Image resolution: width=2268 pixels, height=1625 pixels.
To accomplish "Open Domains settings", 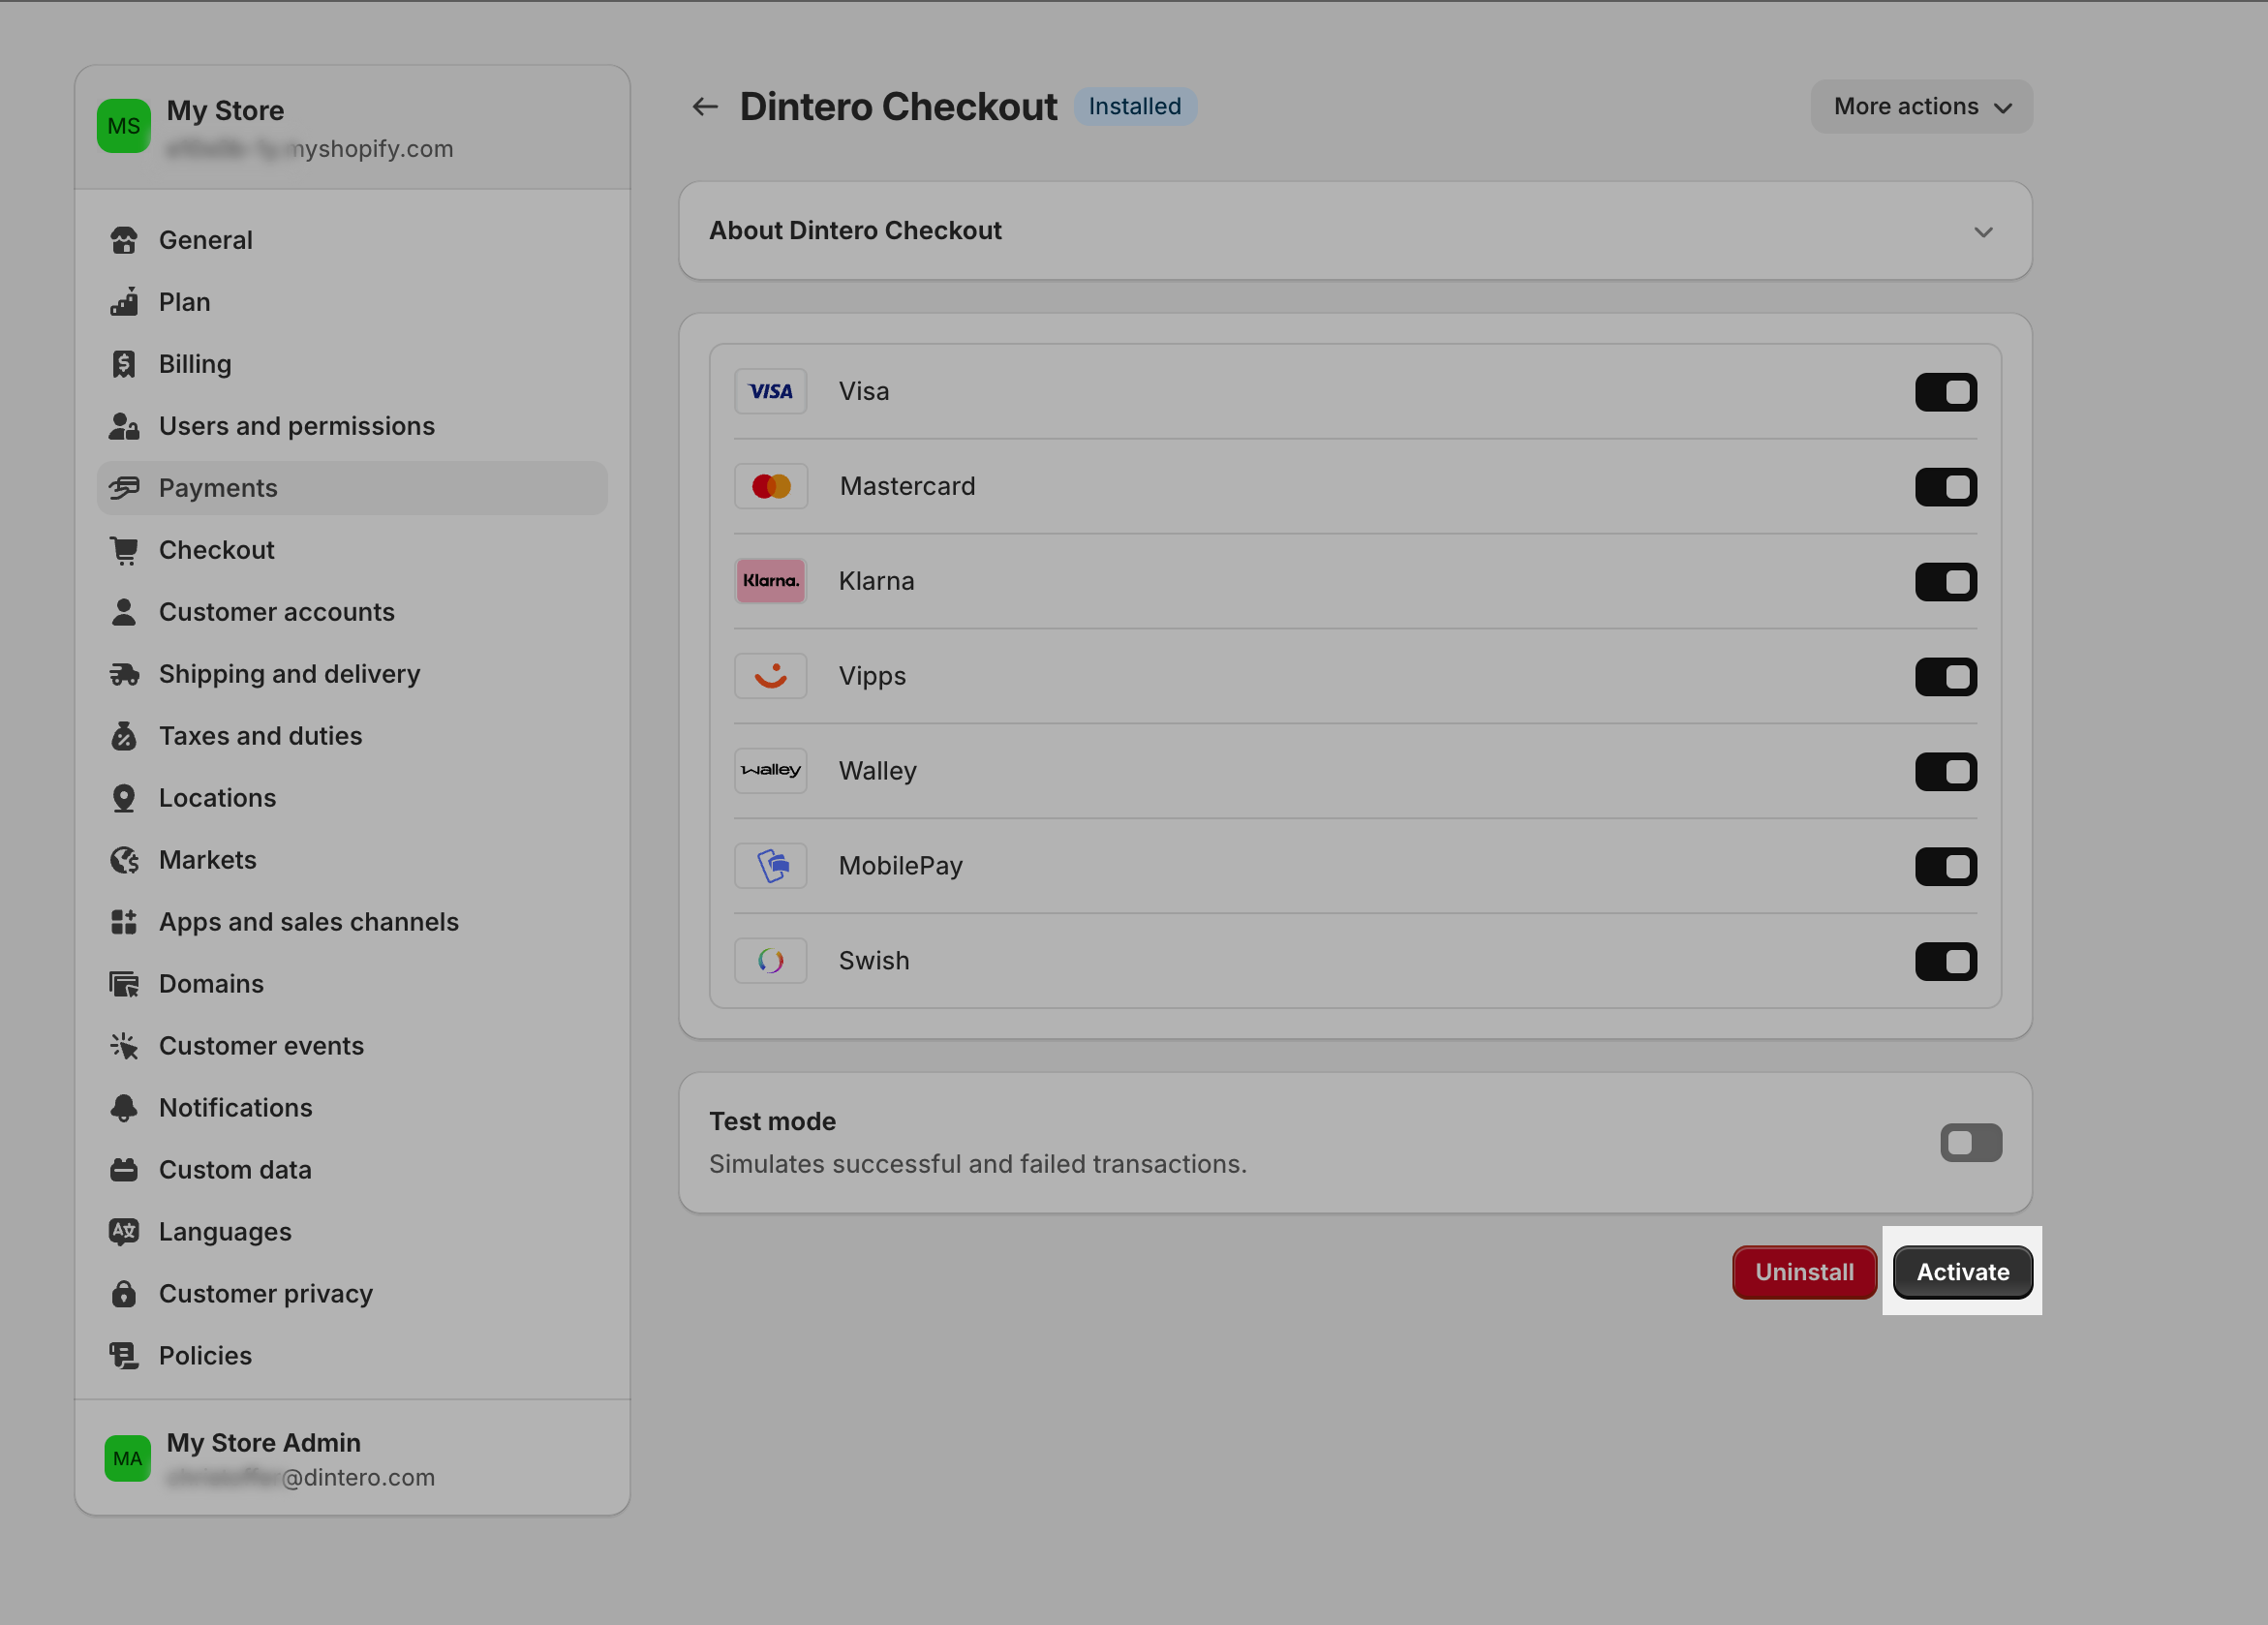I will (352, 984).
